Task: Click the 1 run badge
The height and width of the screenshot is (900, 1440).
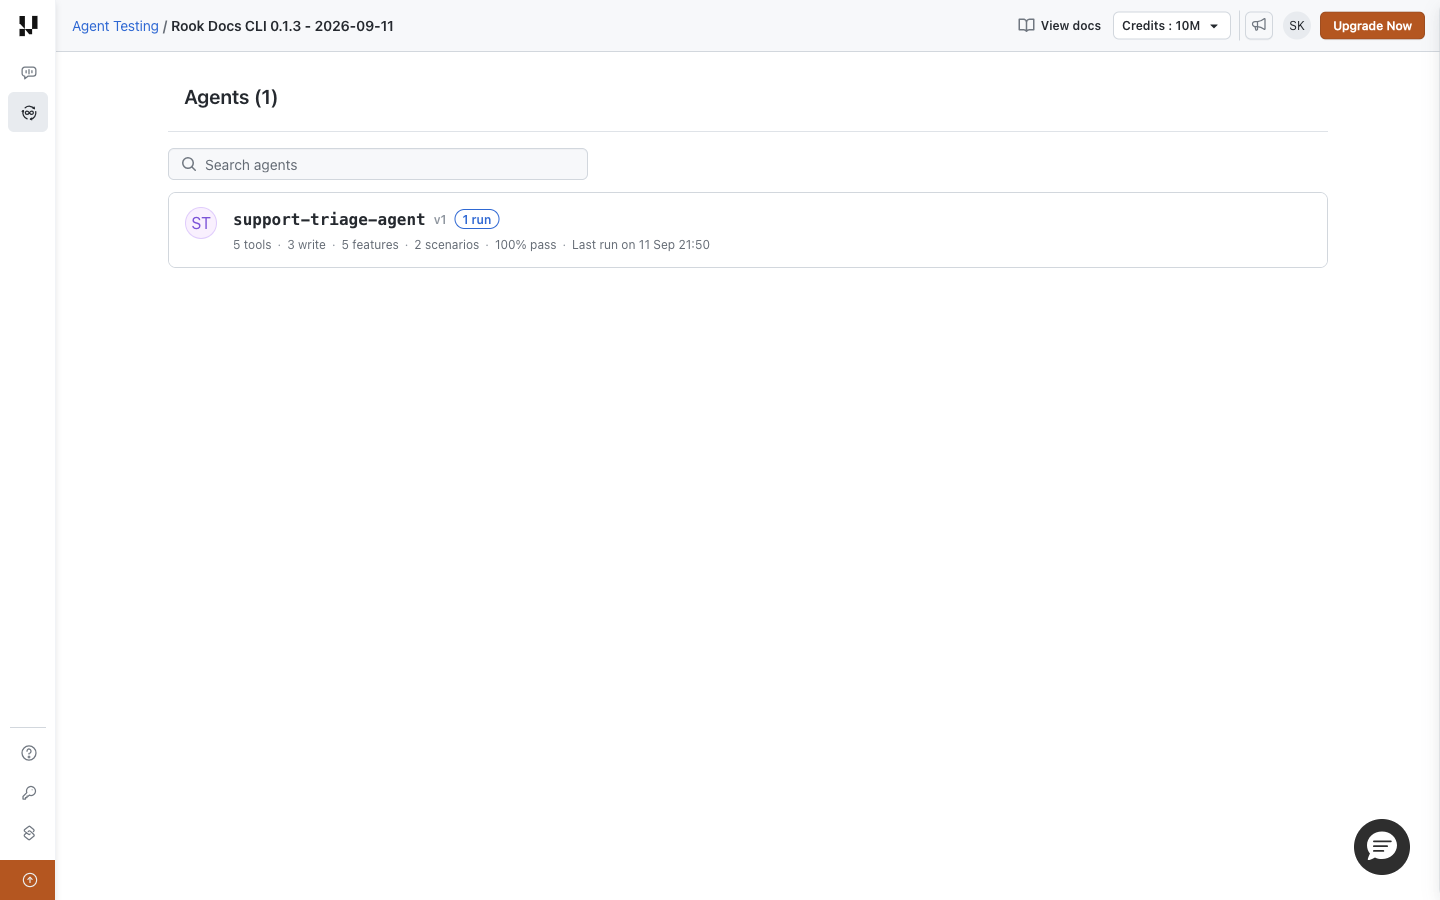Action: (x=477, y=219)
